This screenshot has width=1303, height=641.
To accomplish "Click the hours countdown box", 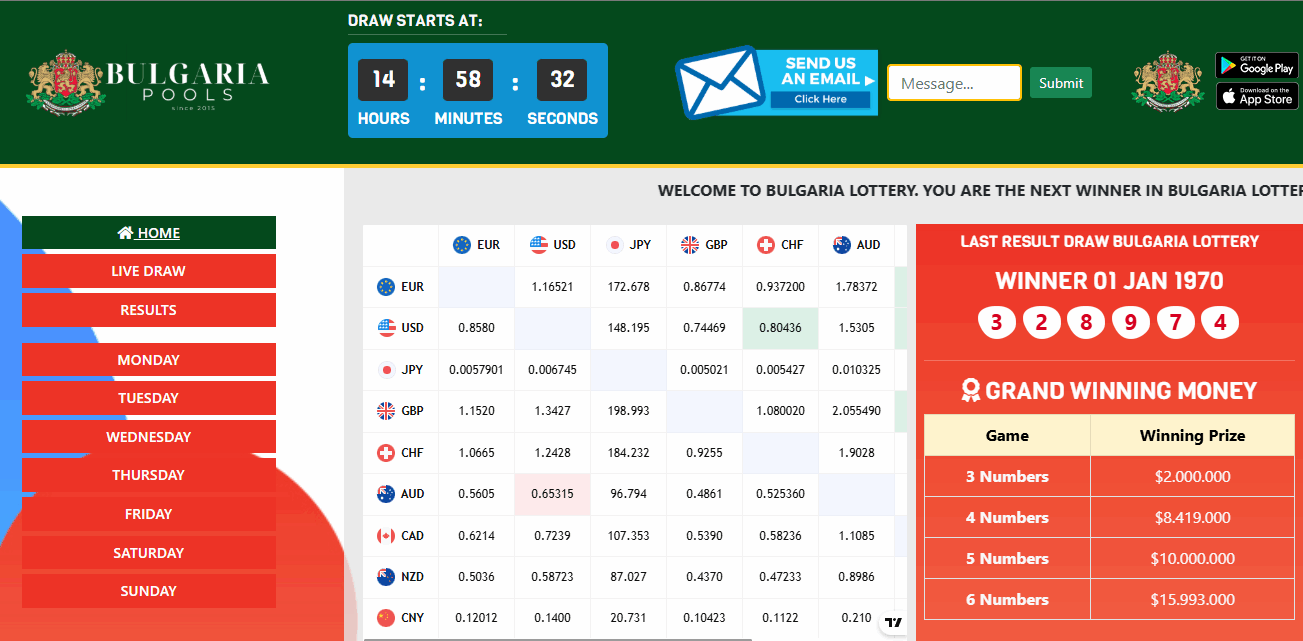I will (383, 80).
